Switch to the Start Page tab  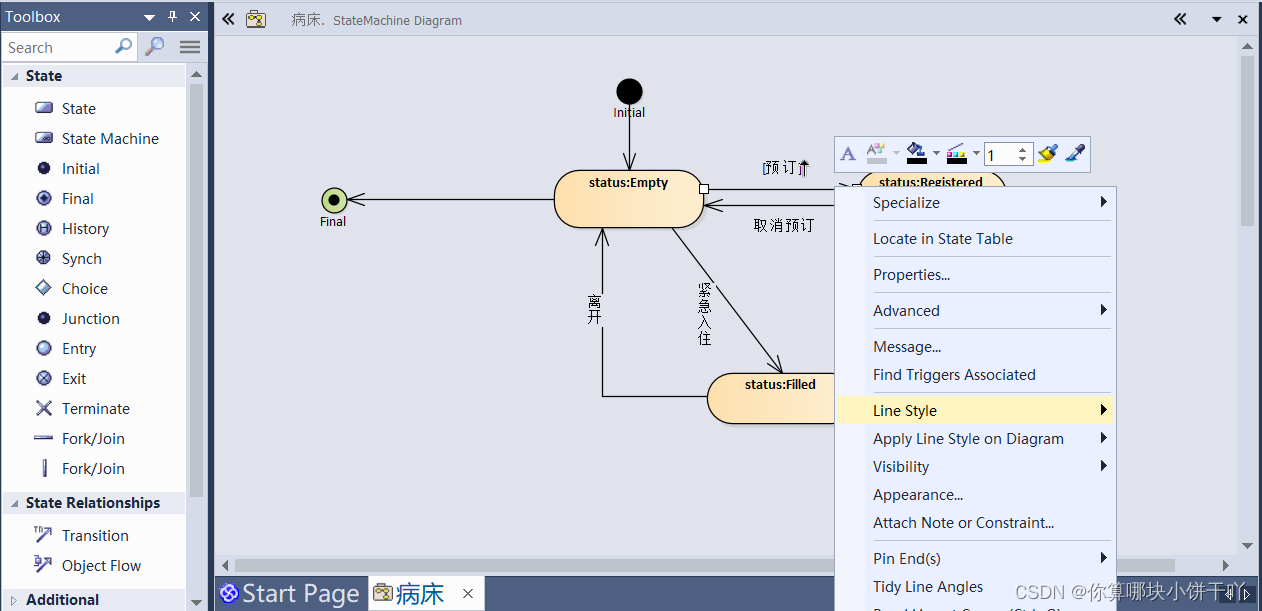click(290, 593)
